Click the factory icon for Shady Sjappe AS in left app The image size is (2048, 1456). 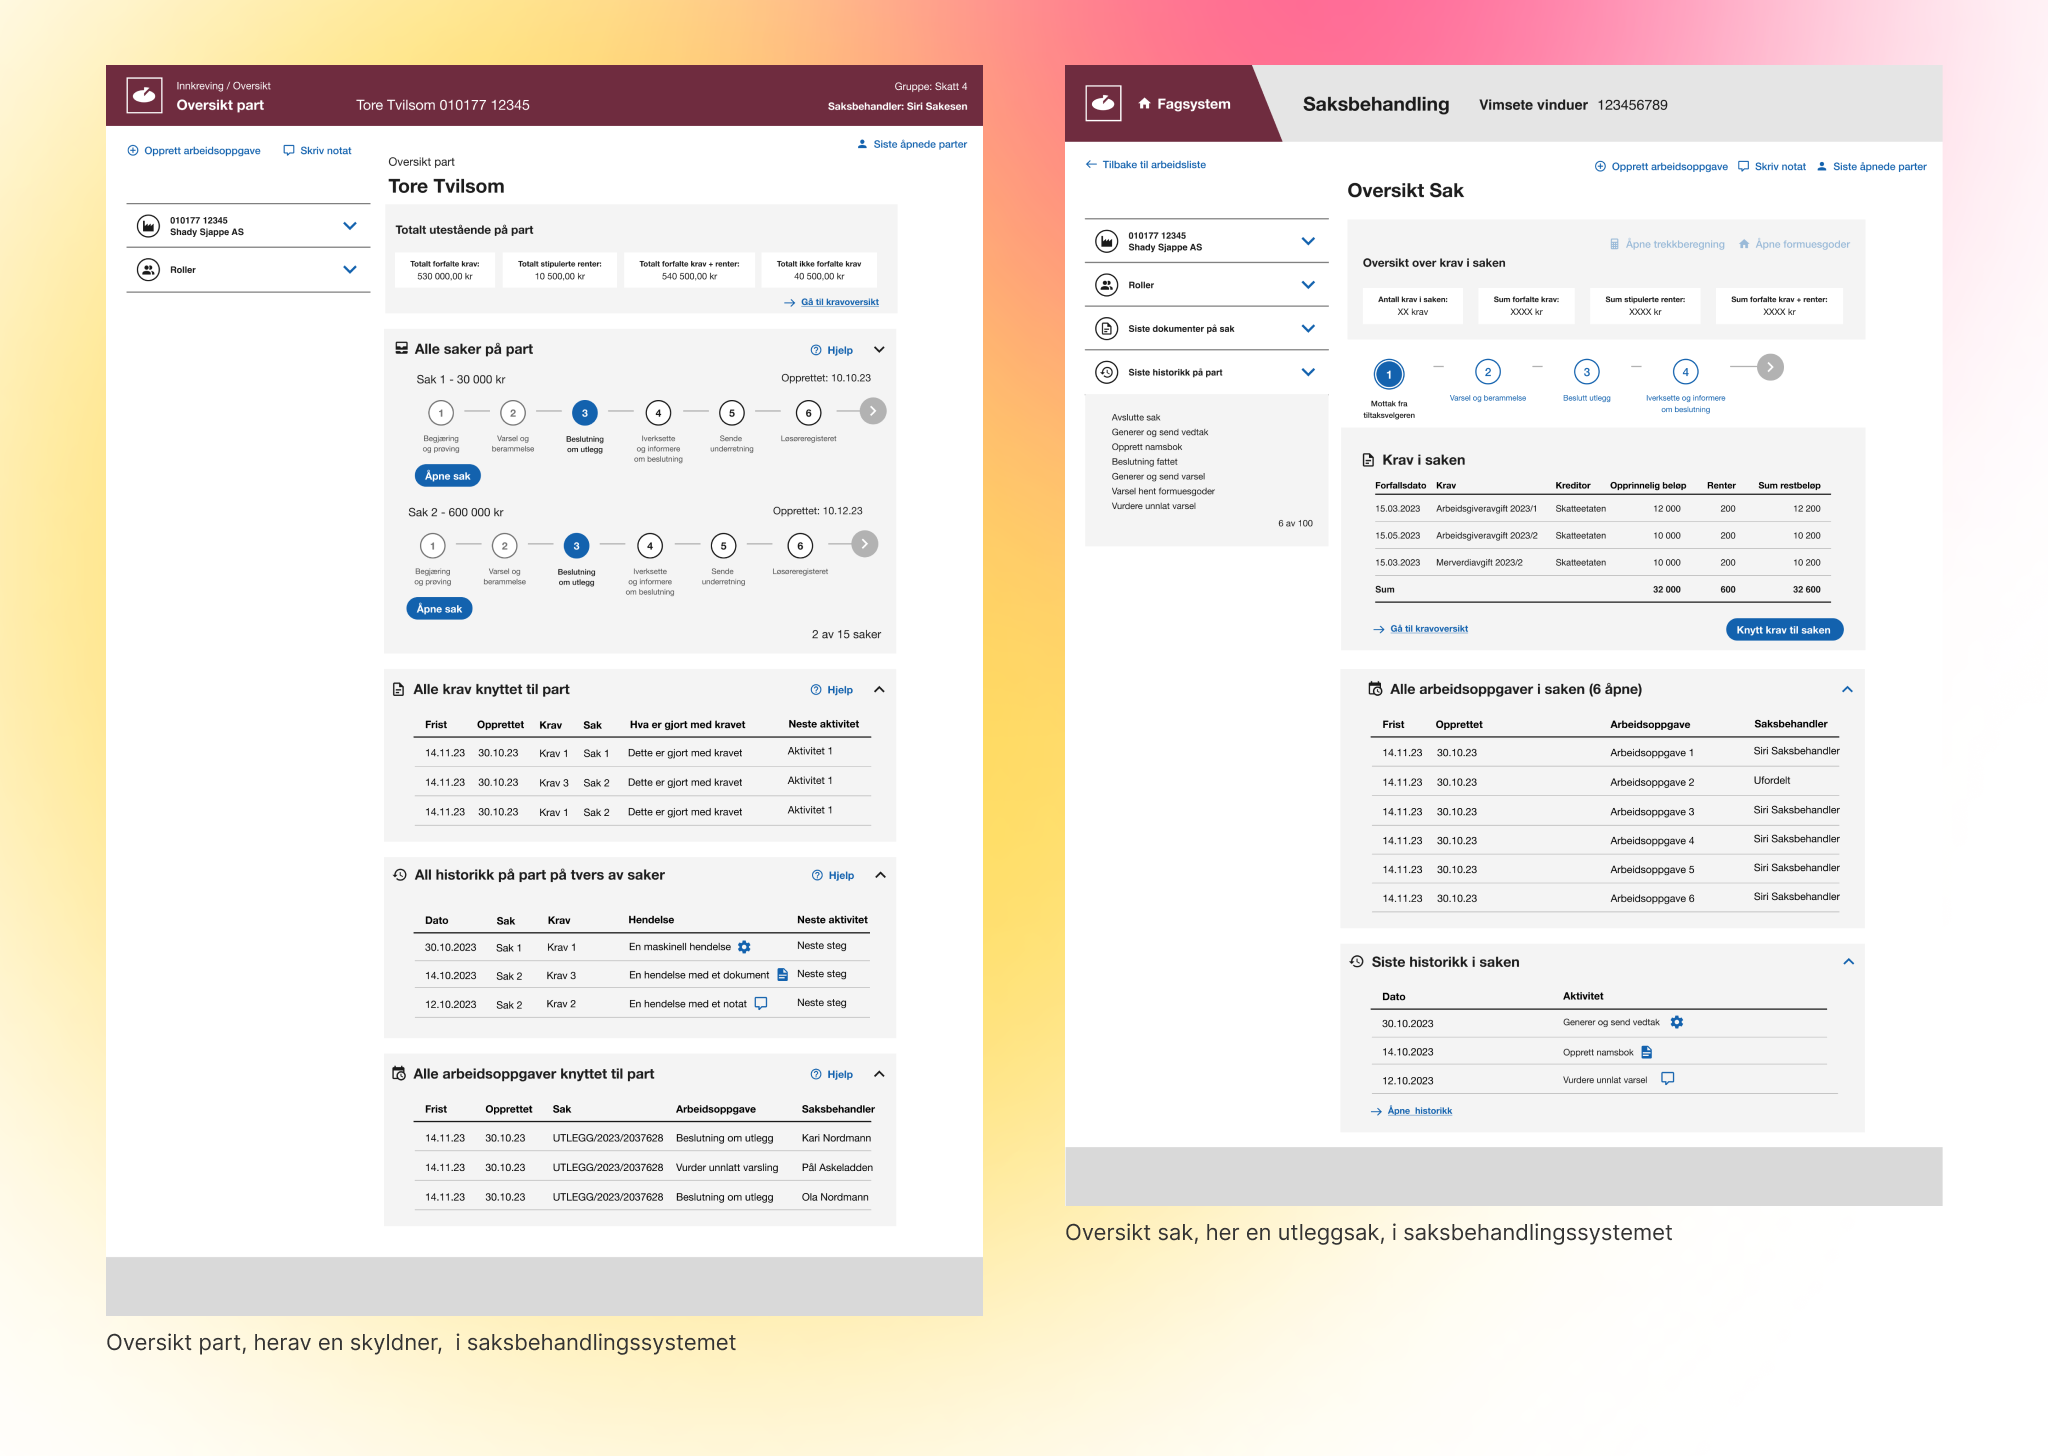pyautogui.click(x=148, y=226)
